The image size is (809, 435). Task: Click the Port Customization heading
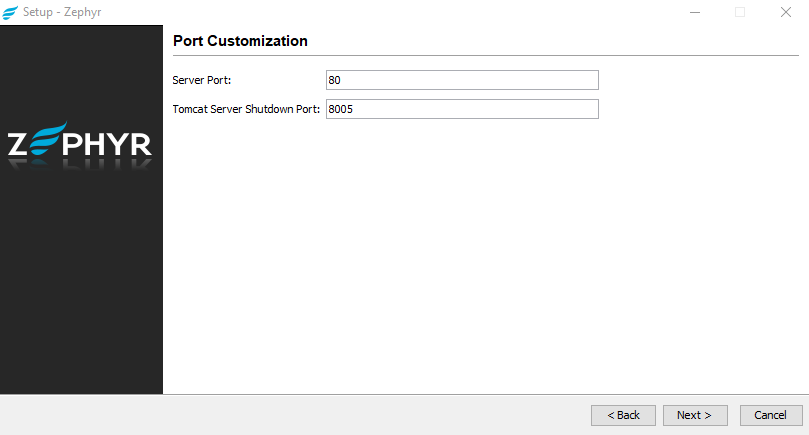tap(240, 41)
